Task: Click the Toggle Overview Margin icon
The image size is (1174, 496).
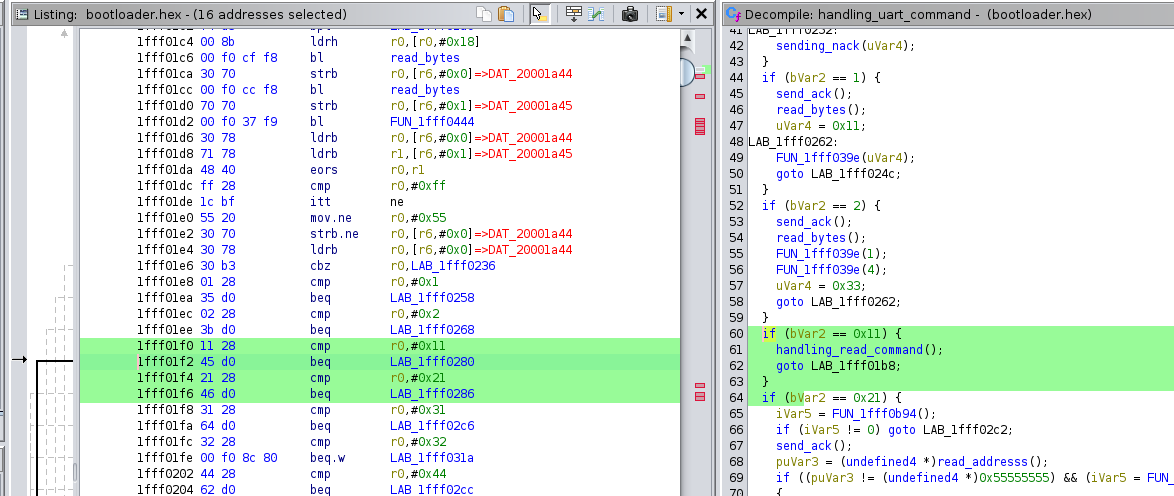Action: [x=663, y=14]
